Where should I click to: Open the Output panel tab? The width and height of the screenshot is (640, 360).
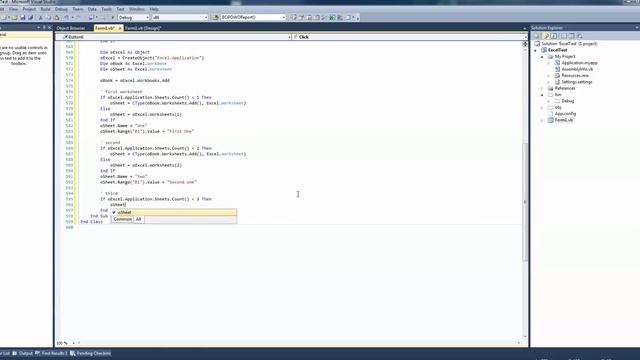coord(22,353)
